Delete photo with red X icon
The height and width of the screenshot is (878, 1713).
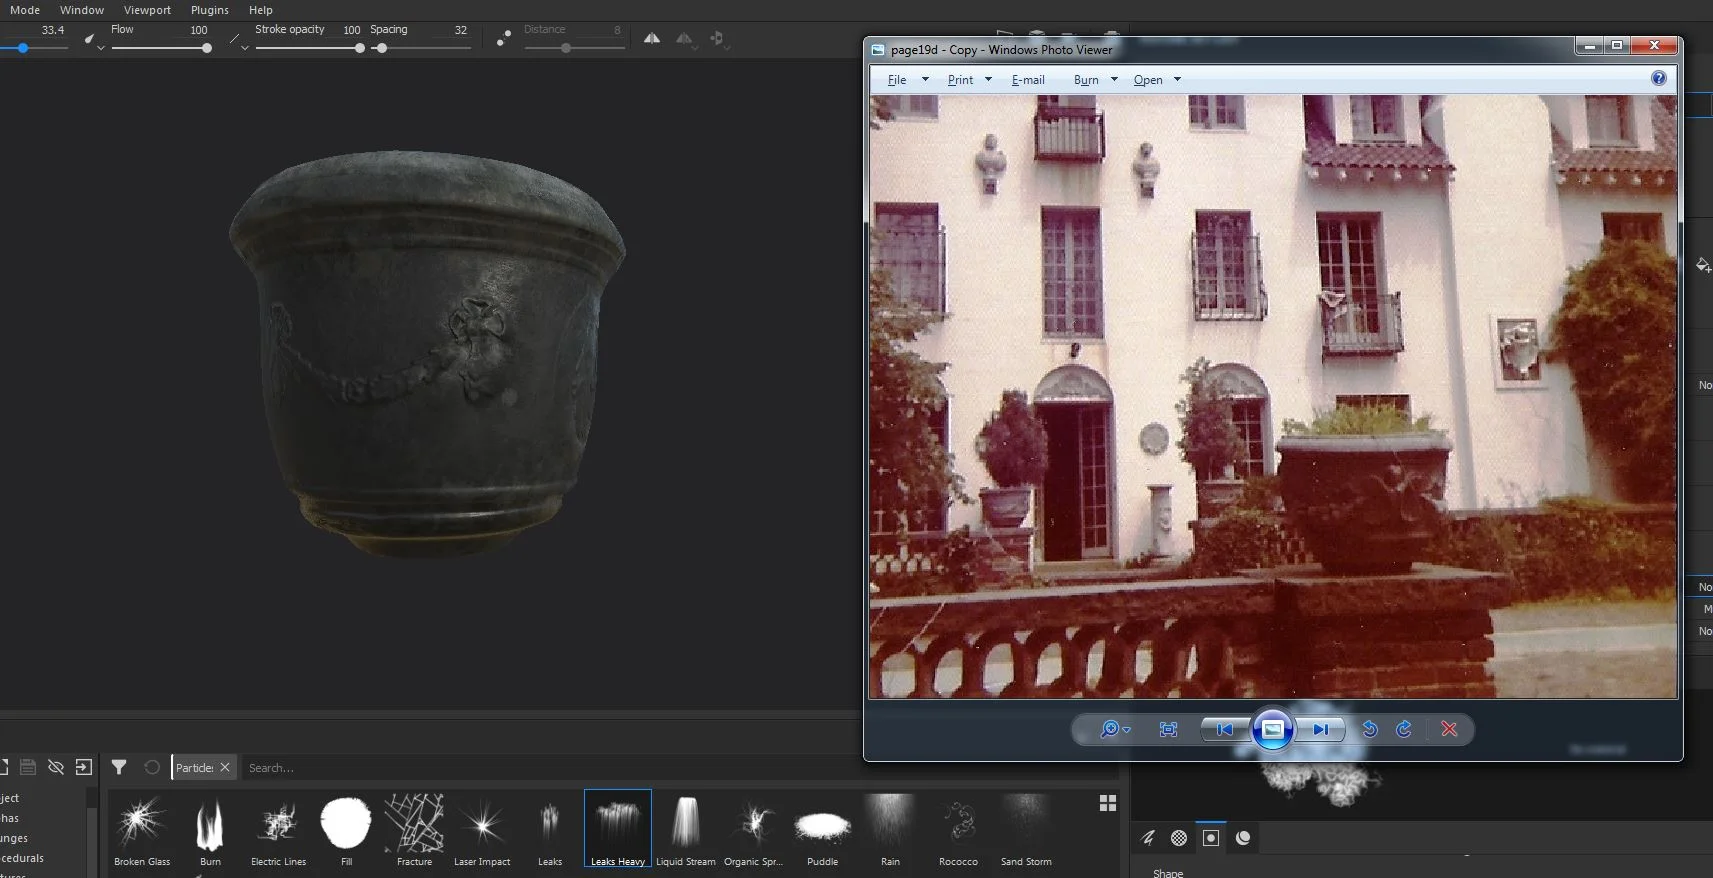point(1449,729)
